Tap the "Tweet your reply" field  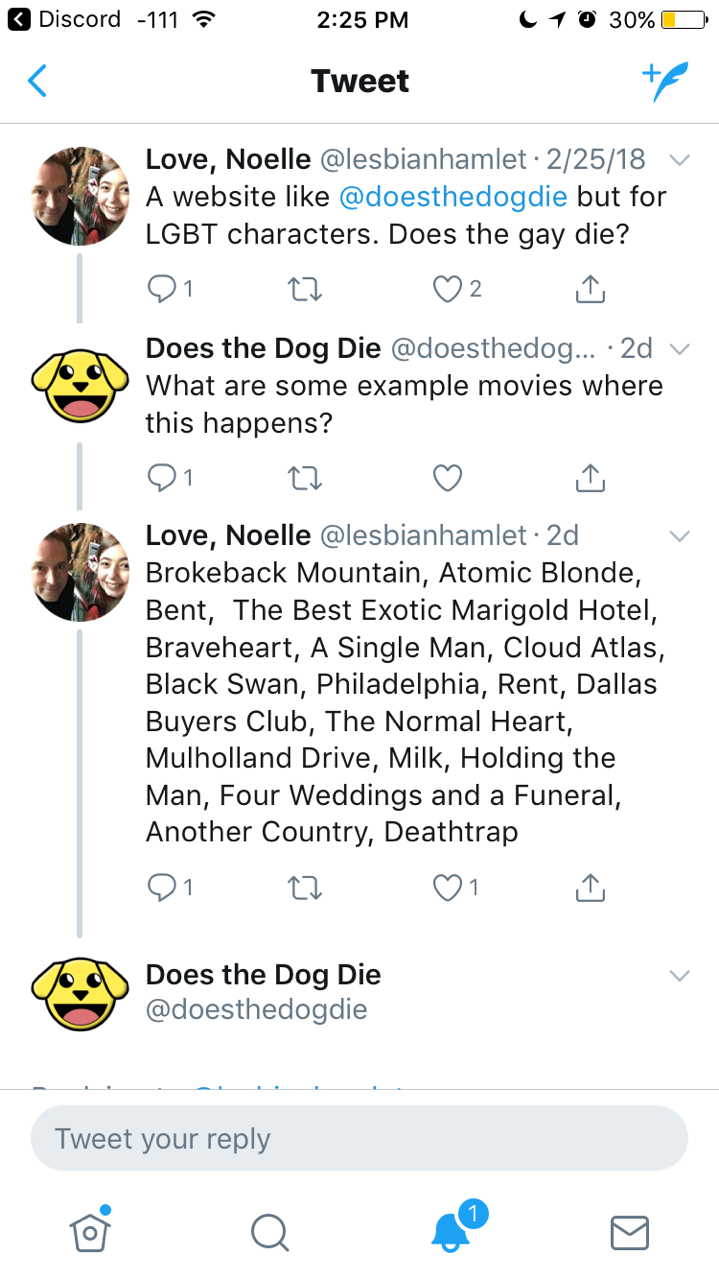pos(359,1139)
